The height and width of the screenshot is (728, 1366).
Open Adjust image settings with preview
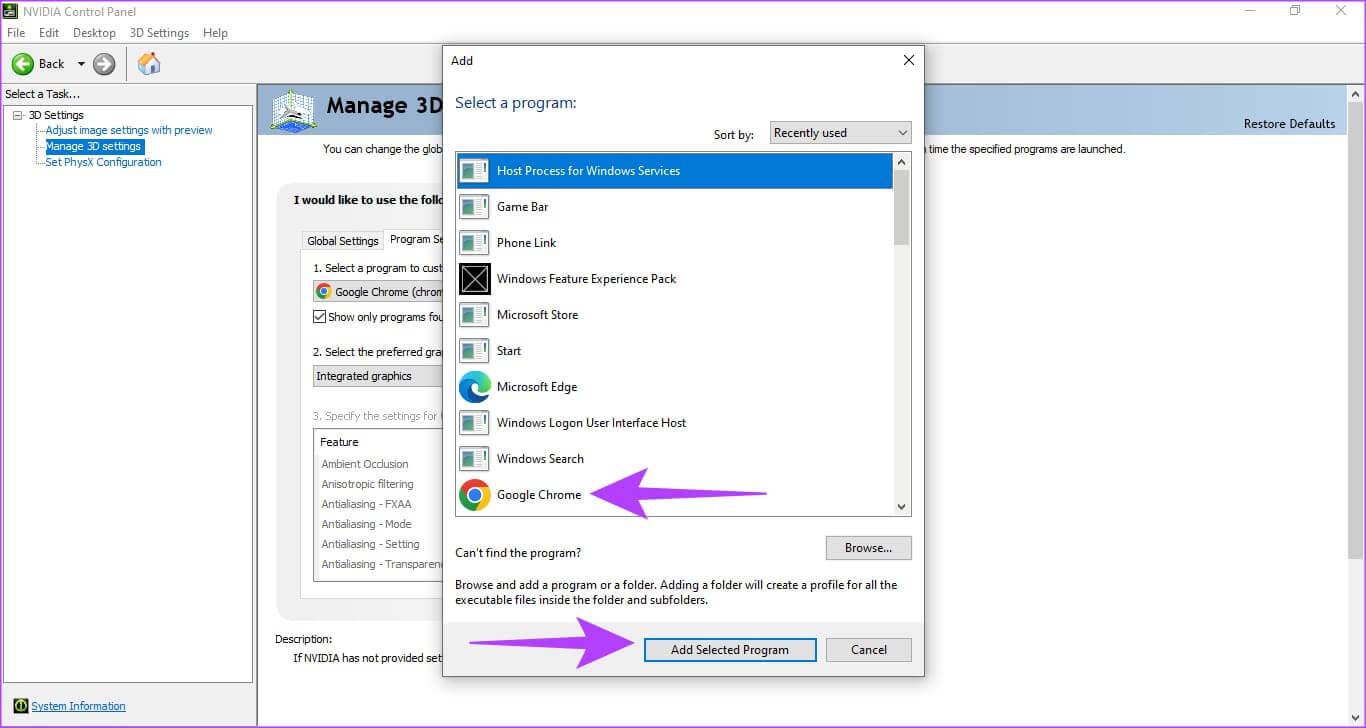(x=129, y=130)
